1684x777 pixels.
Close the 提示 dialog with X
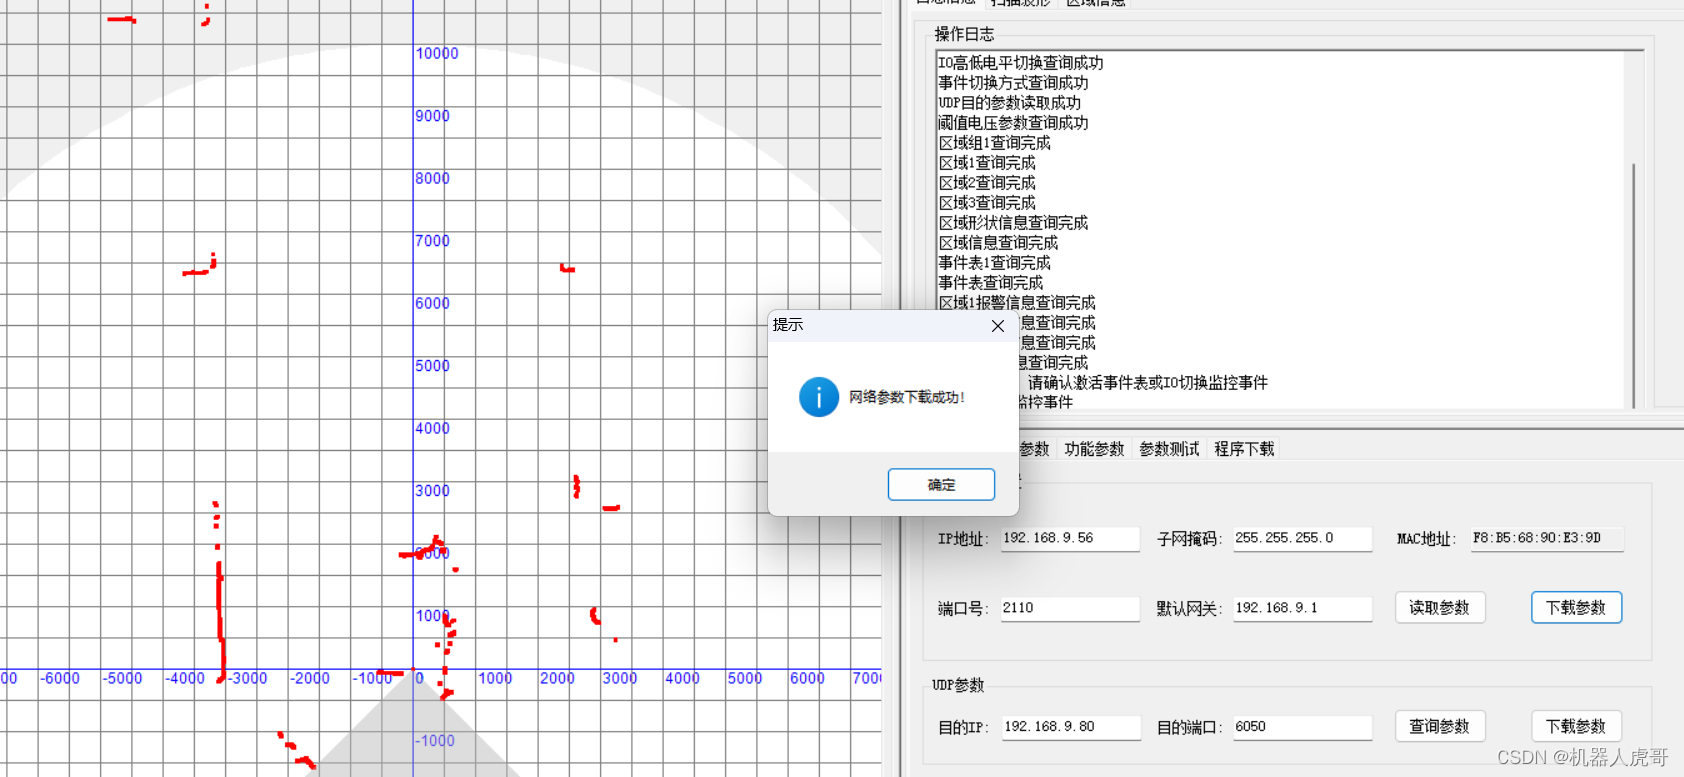(997, 326)
